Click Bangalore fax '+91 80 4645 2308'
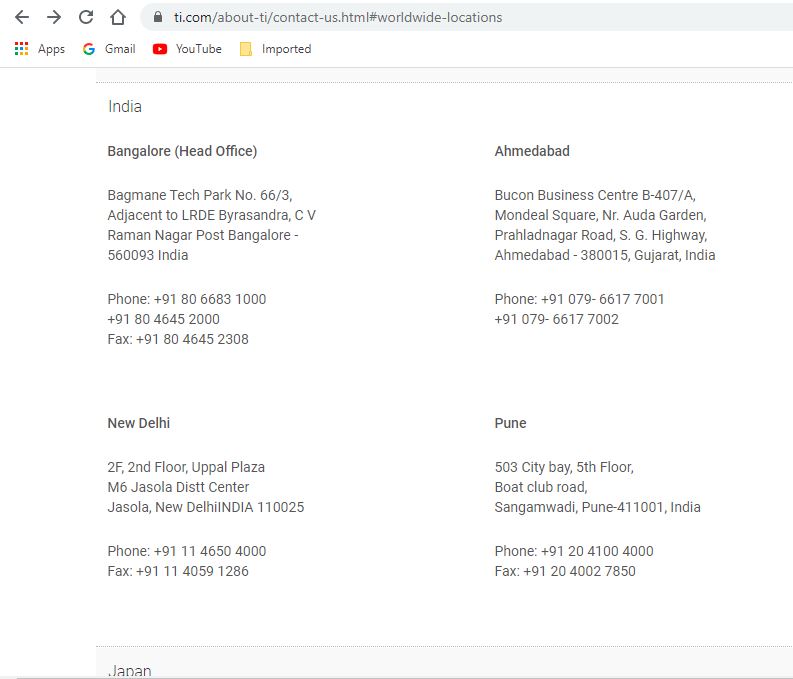 click(192, 339)
